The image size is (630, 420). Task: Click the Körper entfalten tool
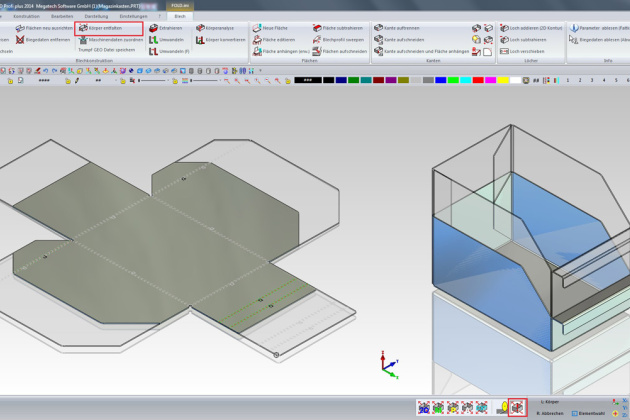(104, 28)
